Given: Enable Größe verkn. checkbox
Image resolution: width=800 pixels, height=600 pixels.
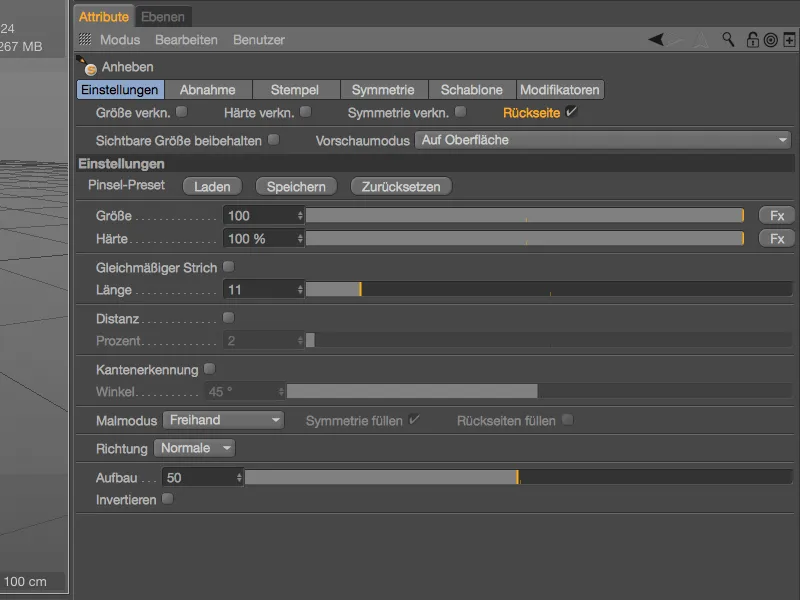Looking at the screenshot, I should pos(182,112).
